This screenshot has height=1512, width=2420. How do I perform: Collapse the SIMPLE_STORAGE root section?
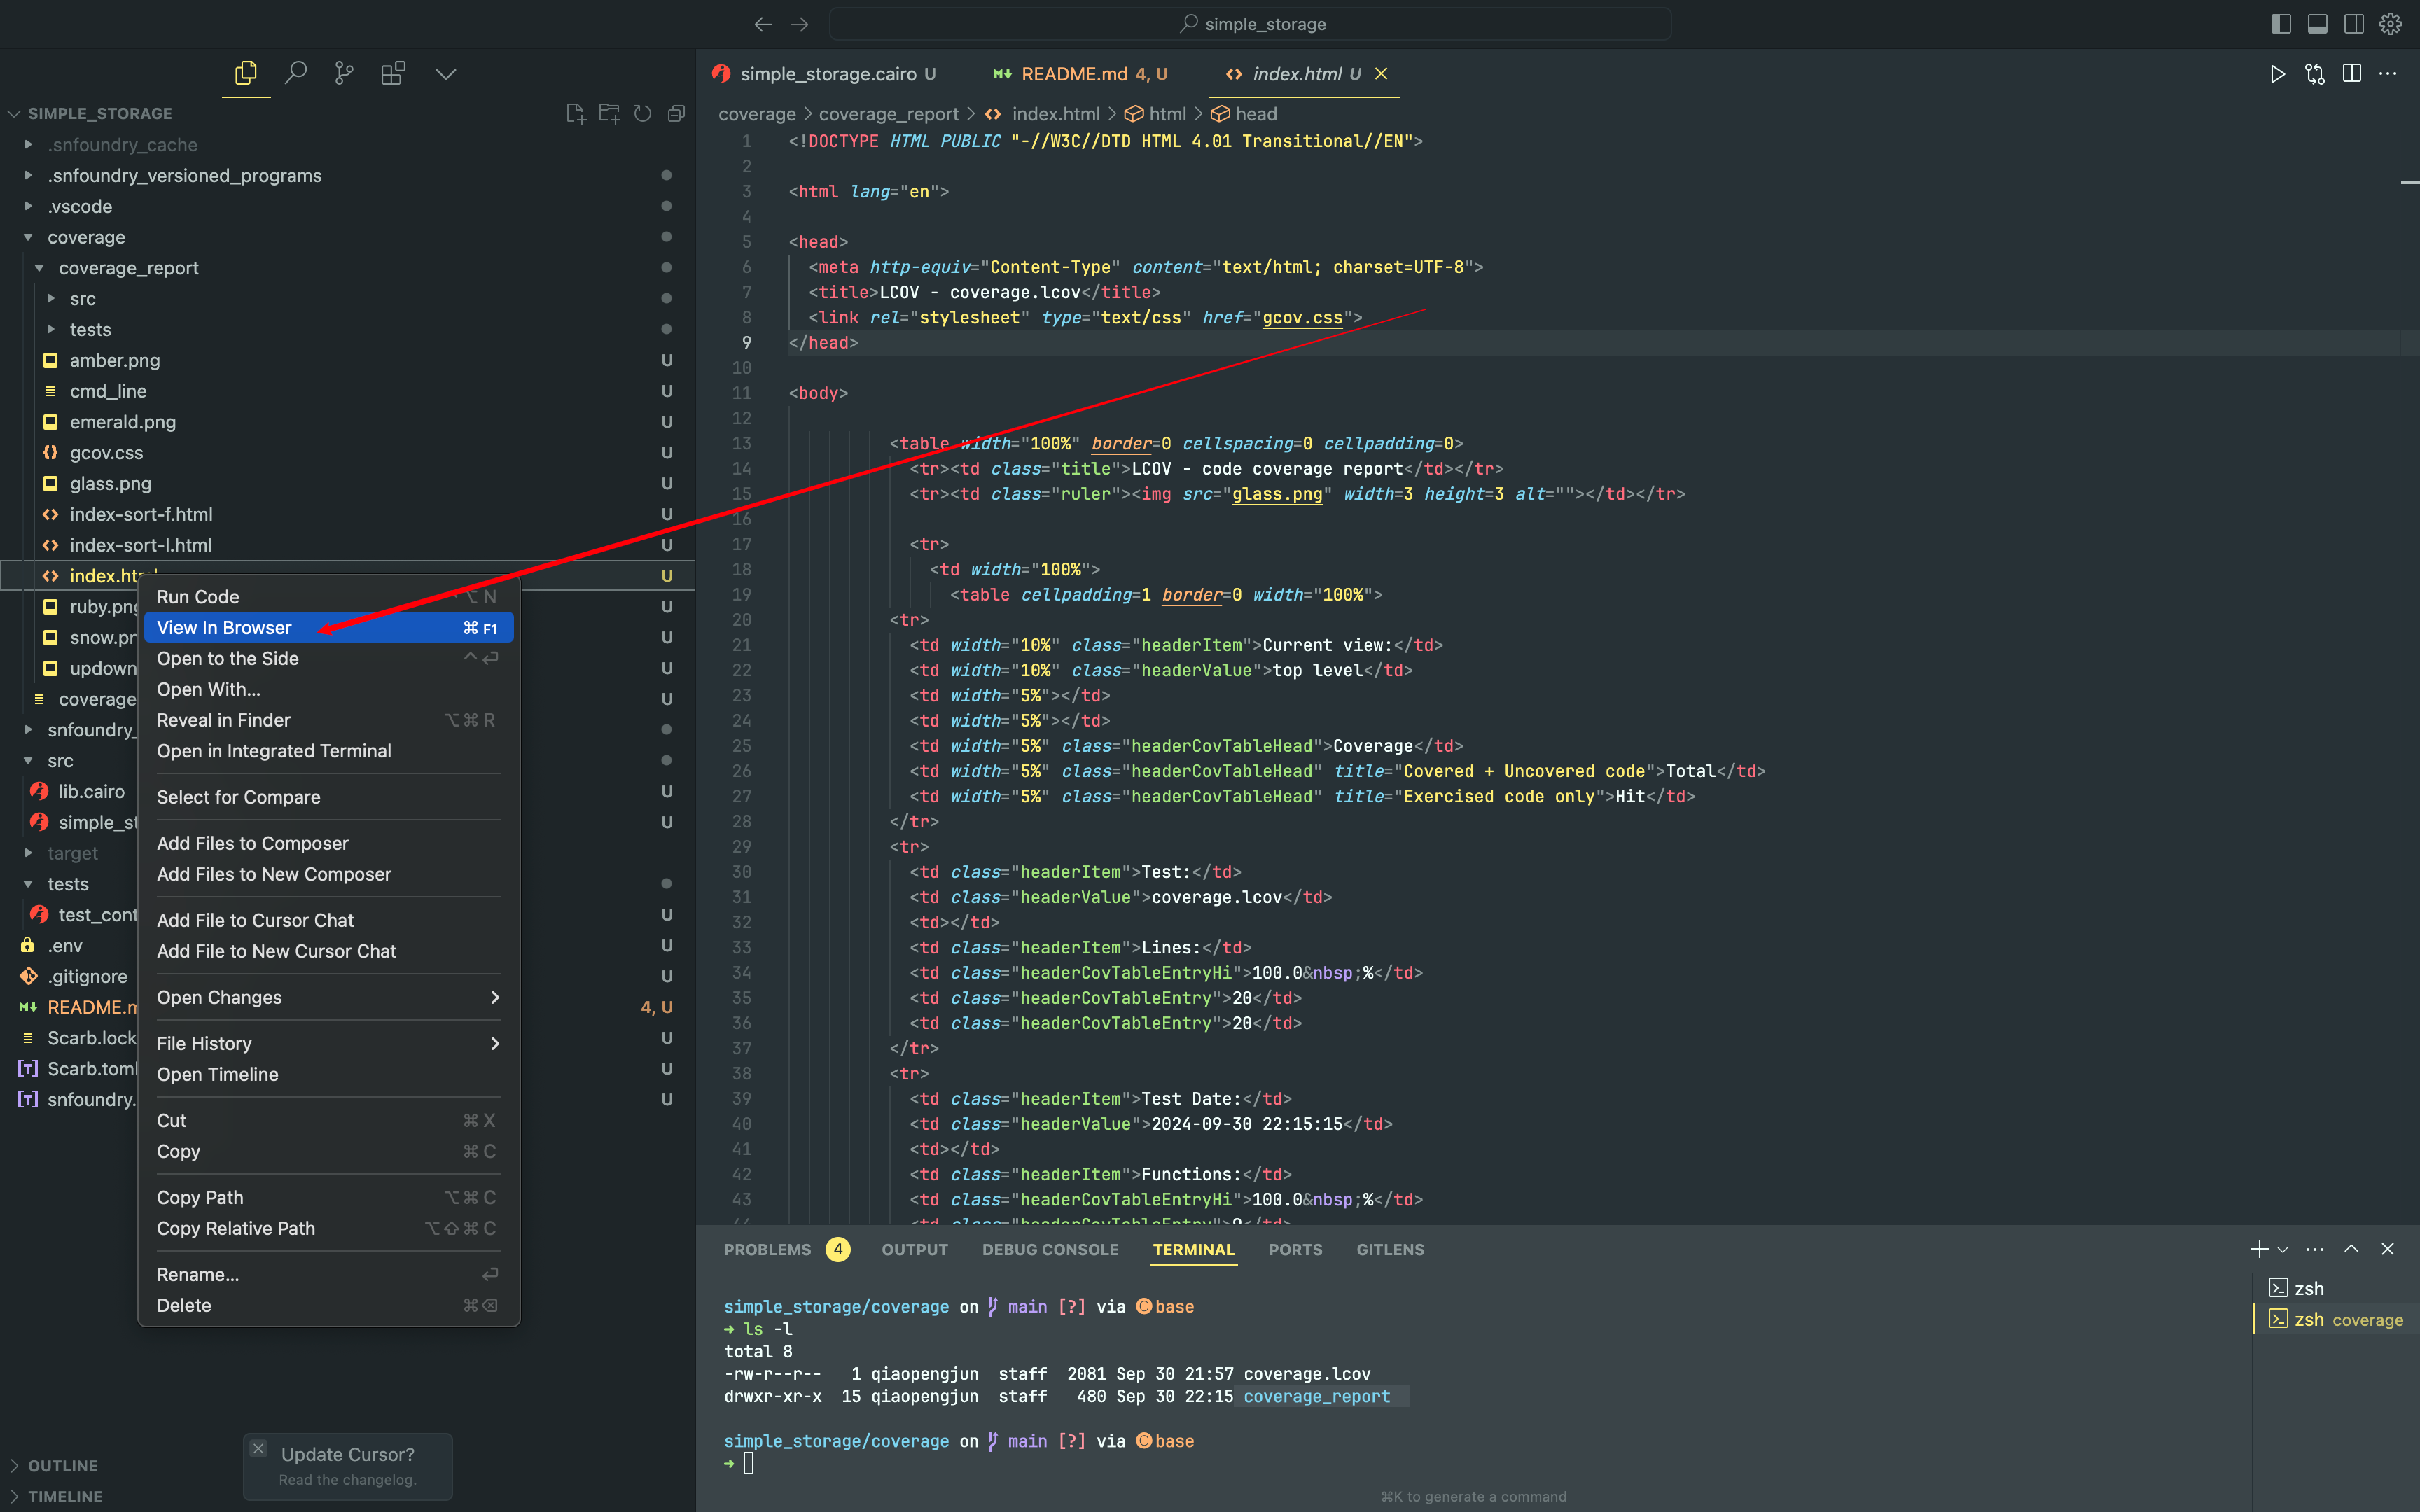click(100, 113)
